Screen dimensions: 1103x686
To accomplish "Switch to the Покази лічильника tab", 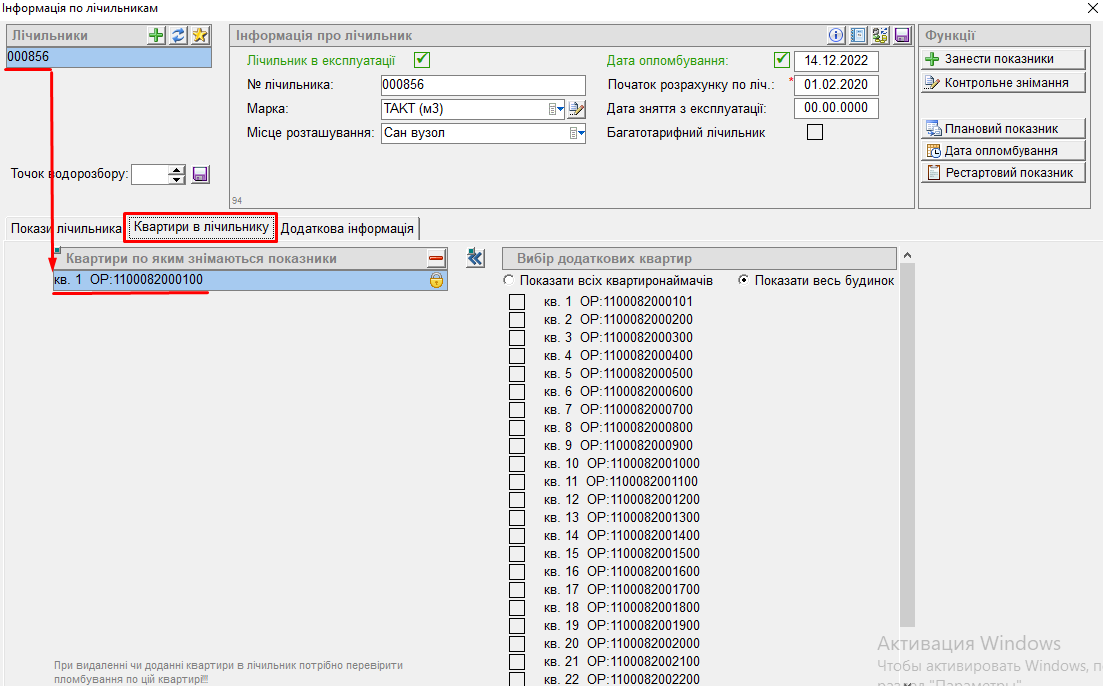I will click(x=65, y=229).
